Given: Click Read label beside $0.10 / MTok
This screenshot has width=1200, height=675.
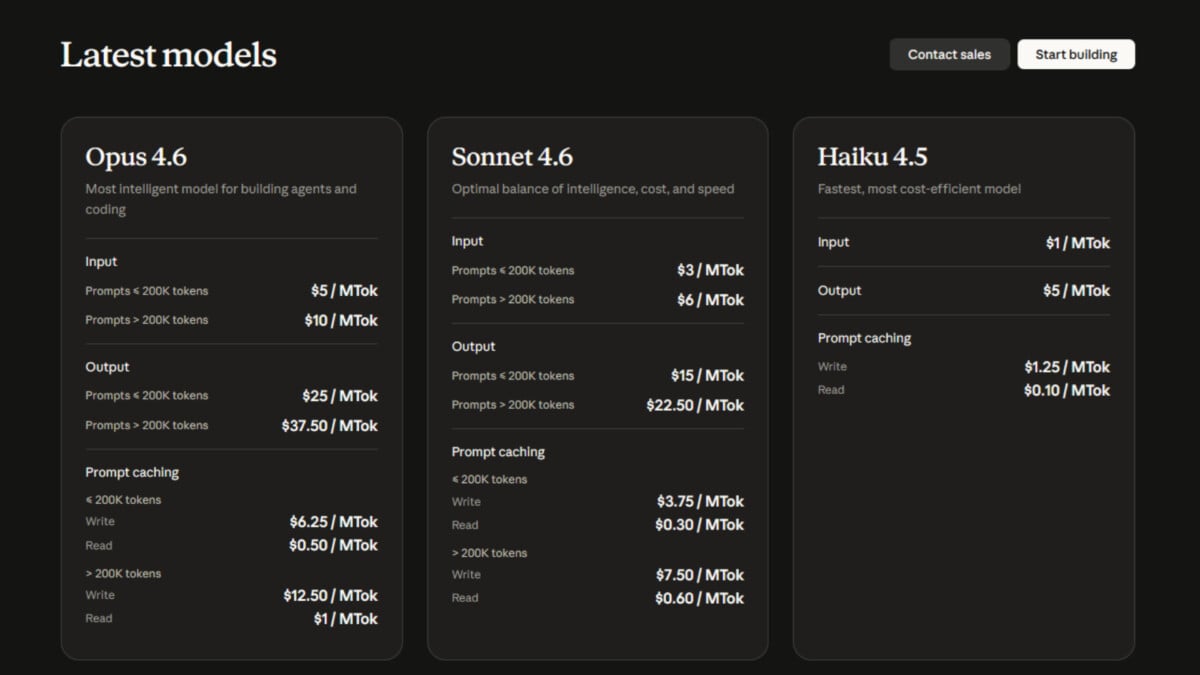Looking at the screenshot, I should tap(831, 390).
